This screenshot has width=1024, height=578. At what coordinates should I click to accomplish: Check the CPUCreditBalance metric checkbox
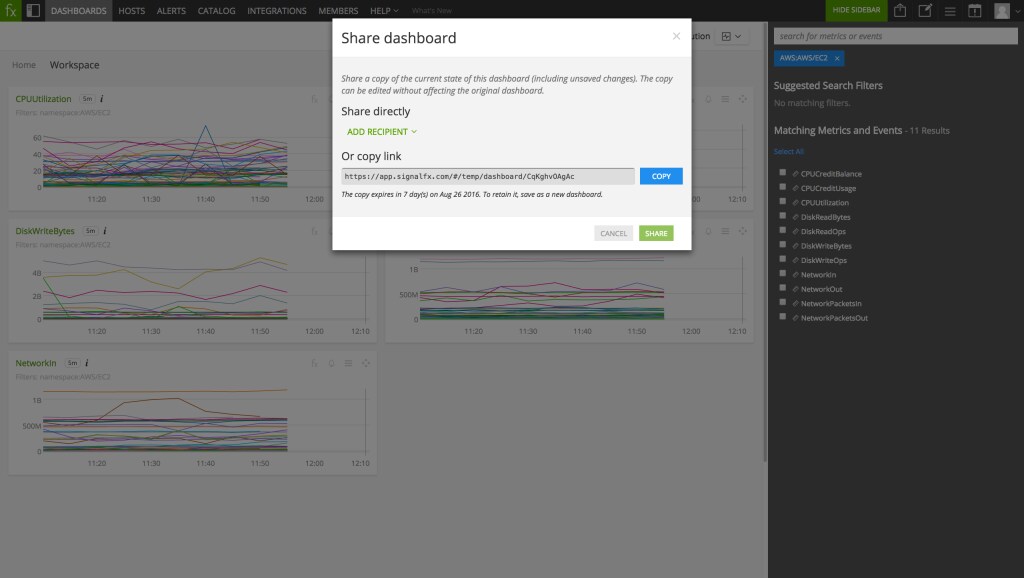click(782, 172)
